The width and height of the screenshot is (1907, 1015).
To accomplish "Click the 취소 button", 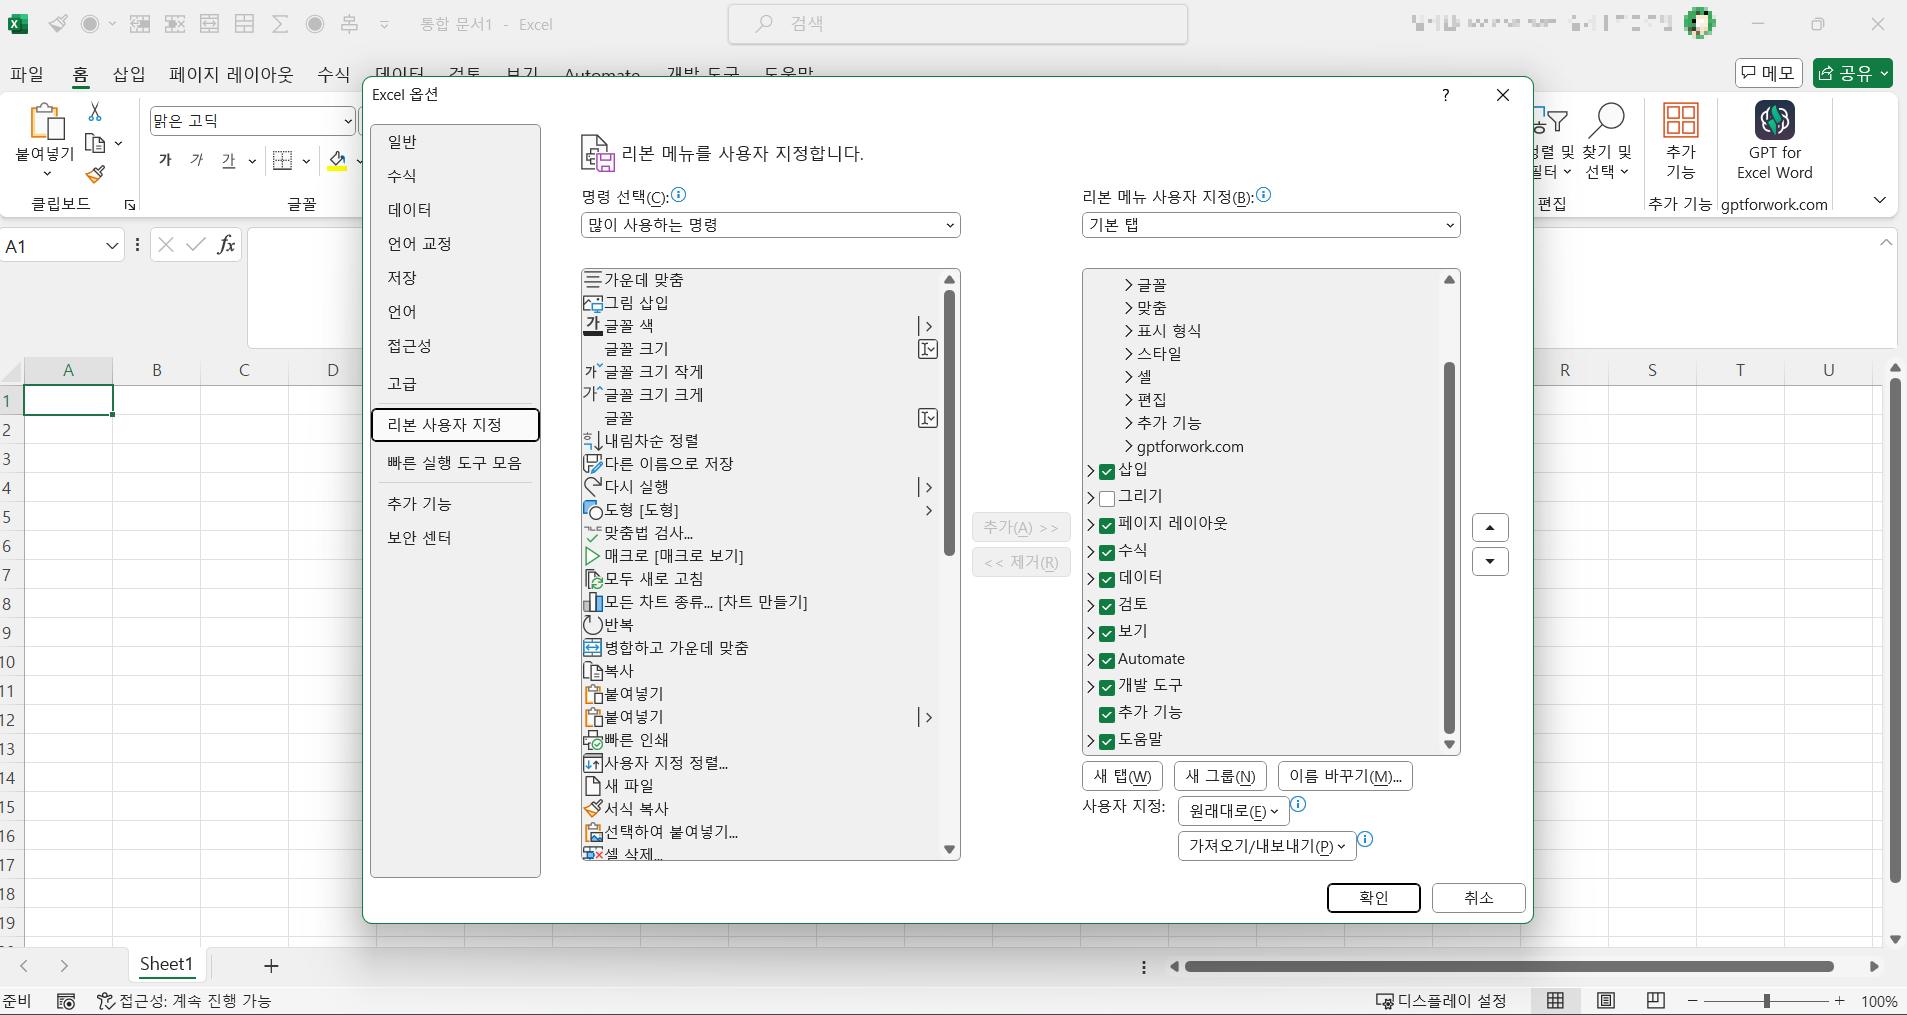I will pyautogui.click(x=1478, y=898).
